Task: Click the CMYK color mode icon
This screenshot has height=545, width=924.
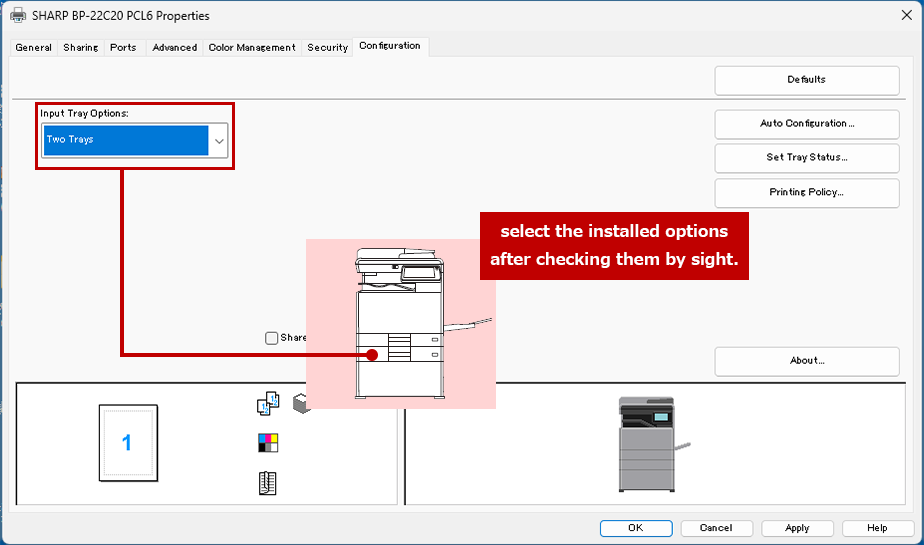Action: point(268,443)
